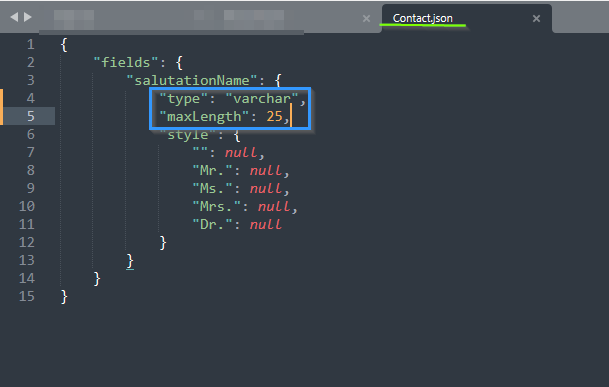Viewport: 609px width, 387px height.
Task: Select line number 5 in gutter
Action: [31, 116]
